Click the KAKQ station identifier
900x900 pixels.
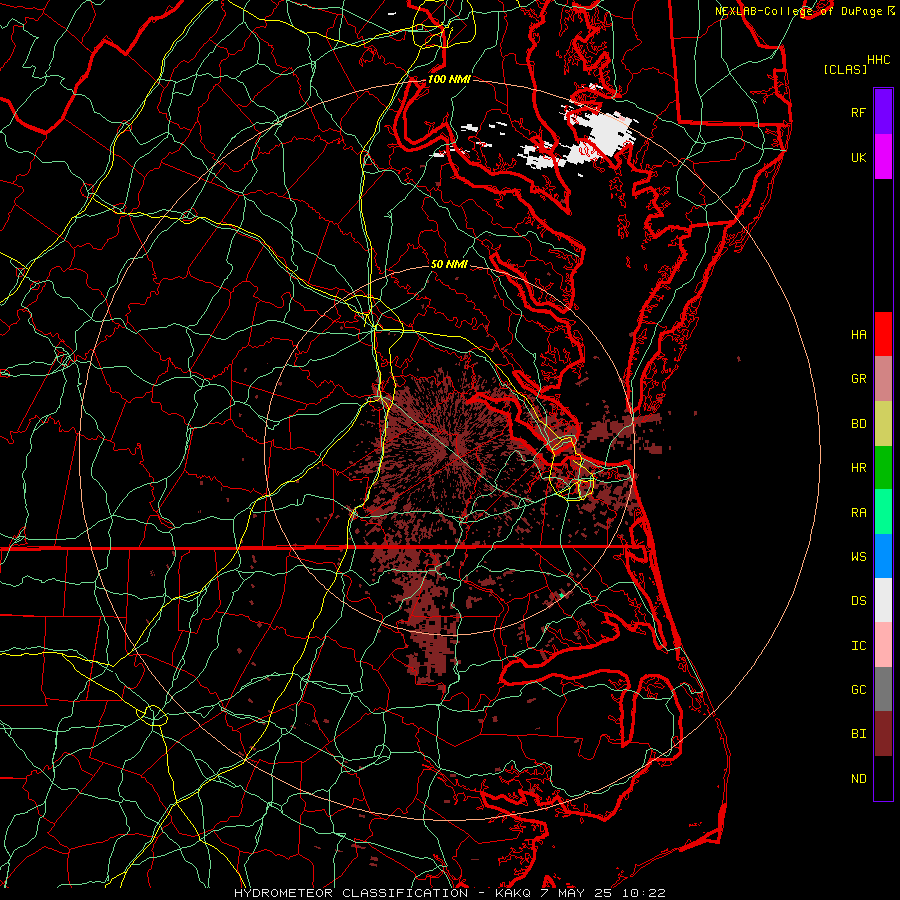click(x=513, y=893)
